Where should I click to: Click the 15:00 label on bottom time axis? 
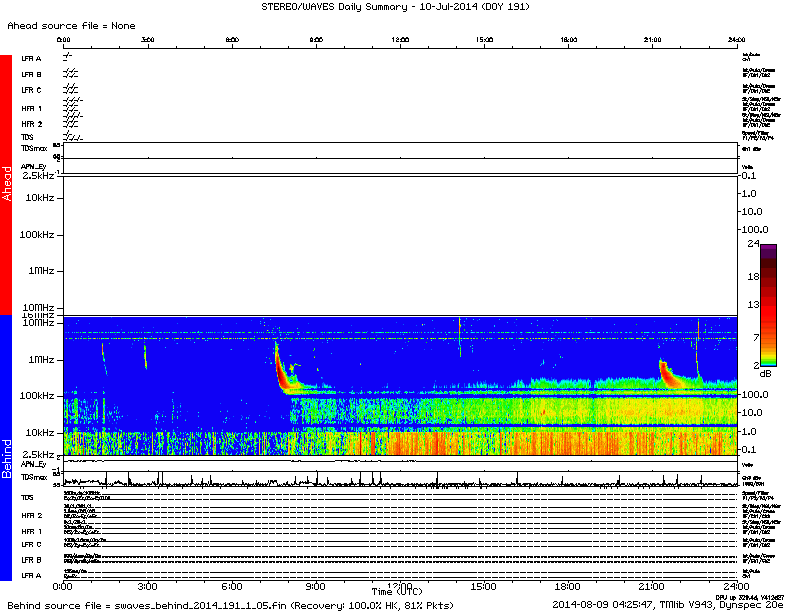(x=483, y=587)
